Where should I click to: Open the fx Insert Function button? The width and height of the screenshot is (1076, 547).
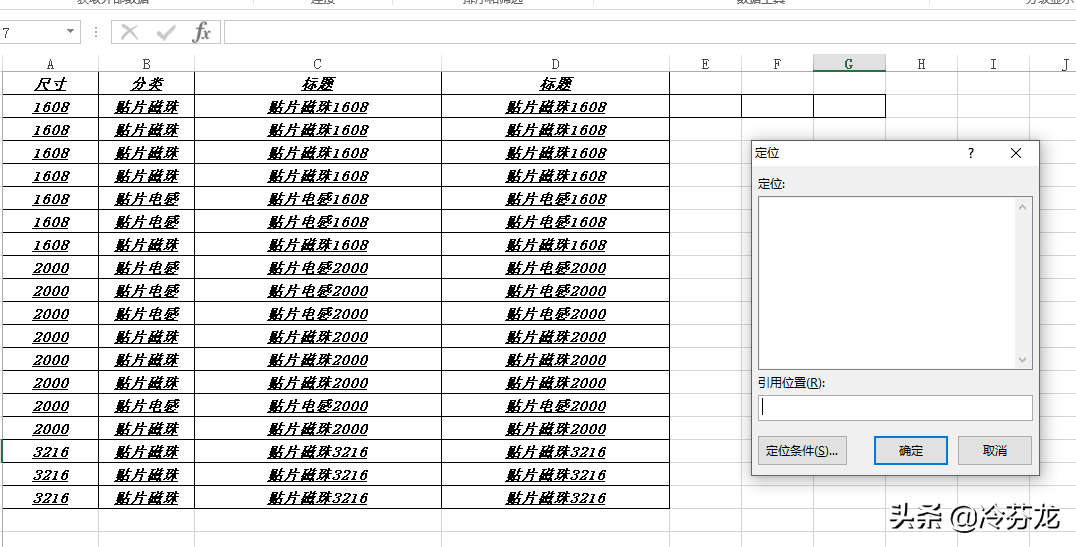tap(201, 32)
